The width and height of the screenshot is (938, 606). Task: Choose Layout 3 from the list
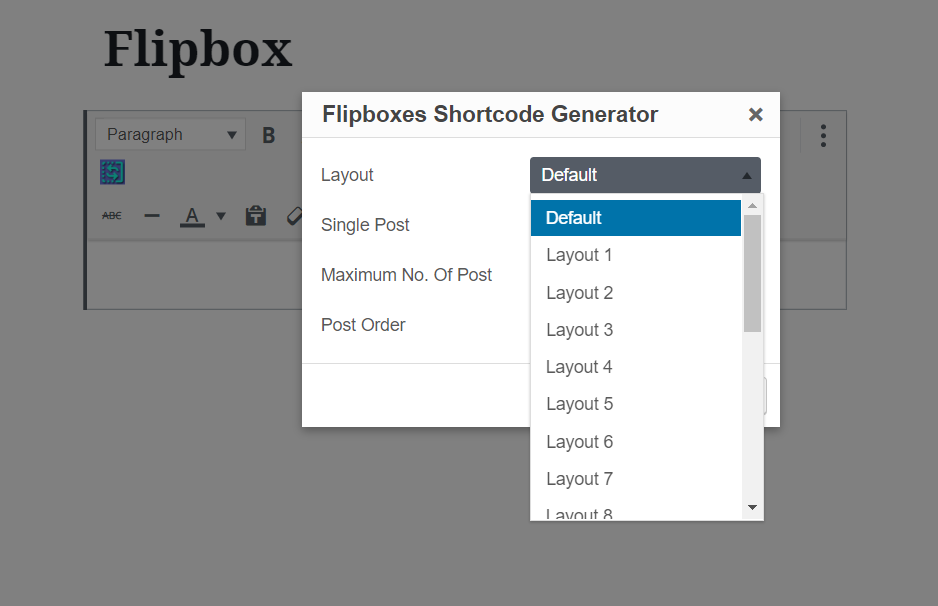(635, 330)
